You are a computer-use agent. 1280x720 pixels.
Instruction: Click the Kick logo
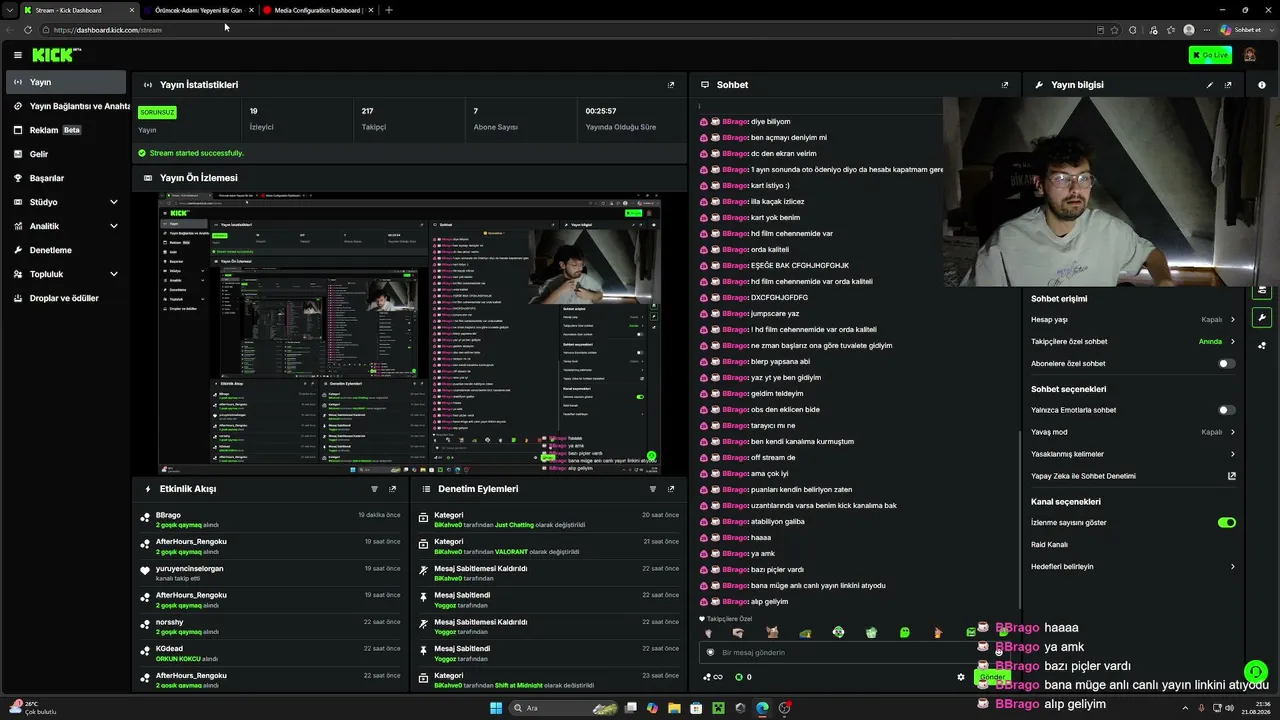[x=55, y=55]
